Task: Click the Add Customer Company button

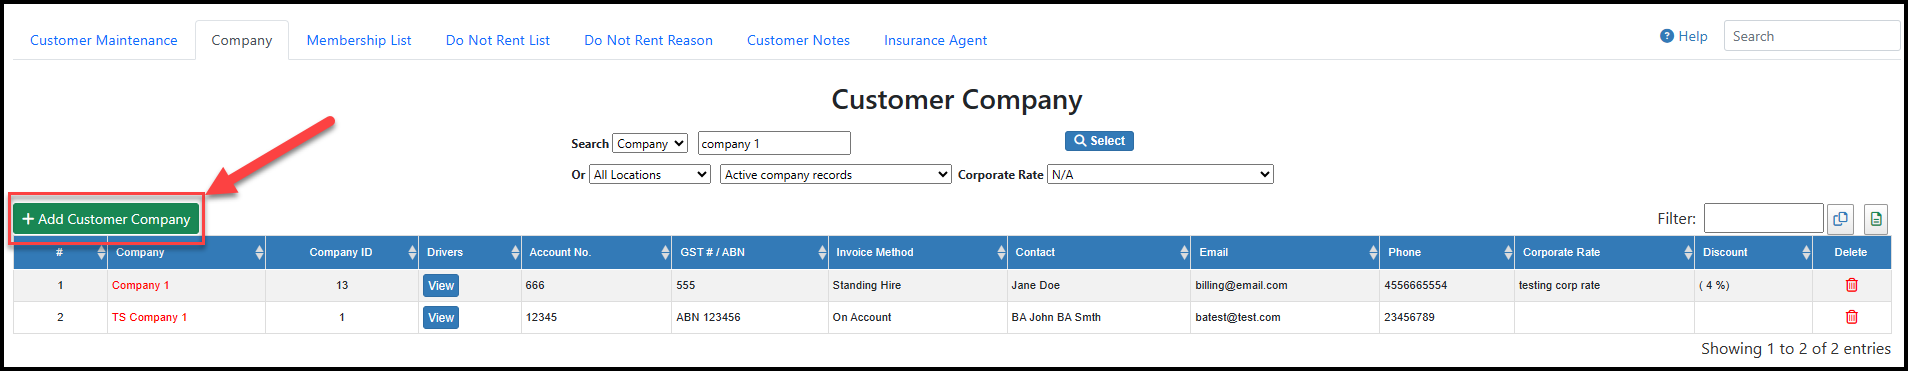Action: (106, 219)
